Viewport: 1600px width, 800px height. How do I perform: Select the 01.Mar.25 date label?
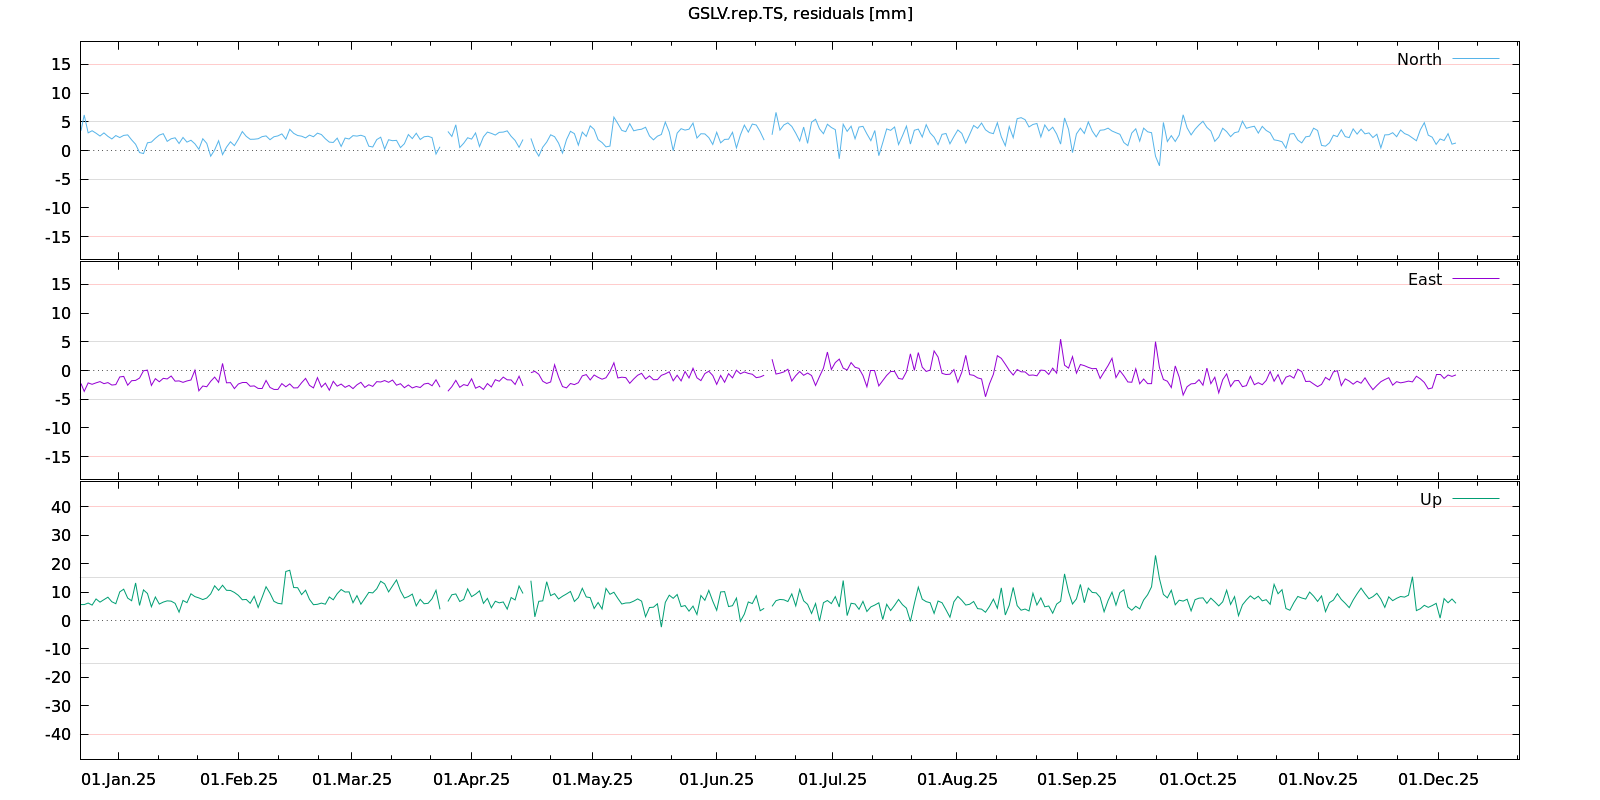click(352, 780)
